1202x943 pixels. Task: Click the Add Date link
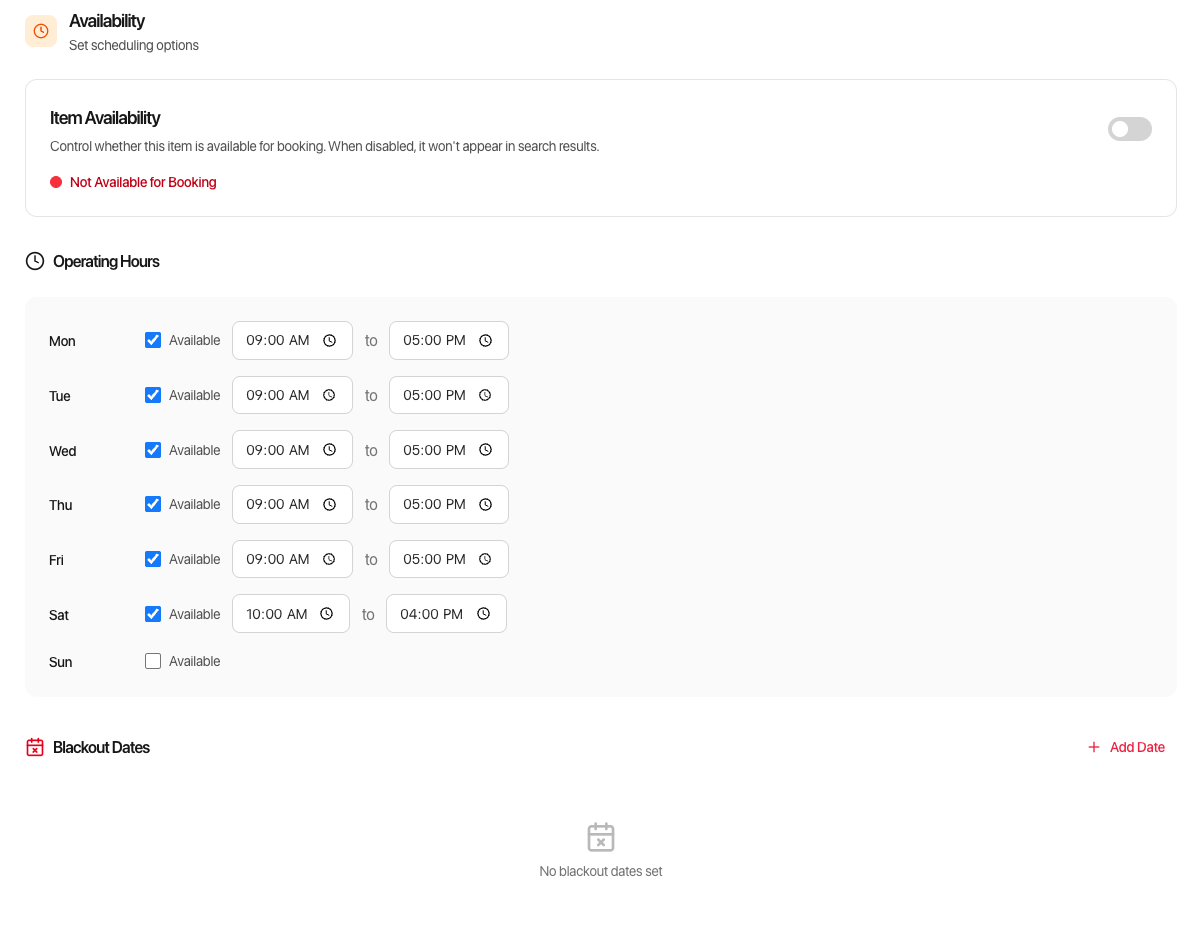click(1126, 747)
